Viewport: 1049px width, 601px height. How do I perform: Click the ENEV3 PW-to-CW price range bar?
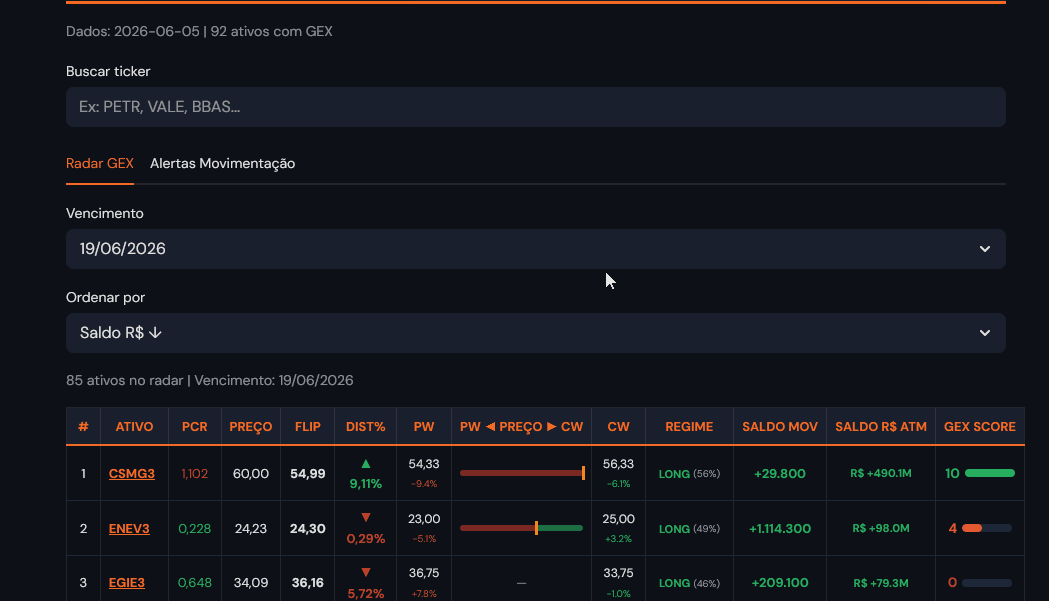pyautogui.click(x=522, y=528)
